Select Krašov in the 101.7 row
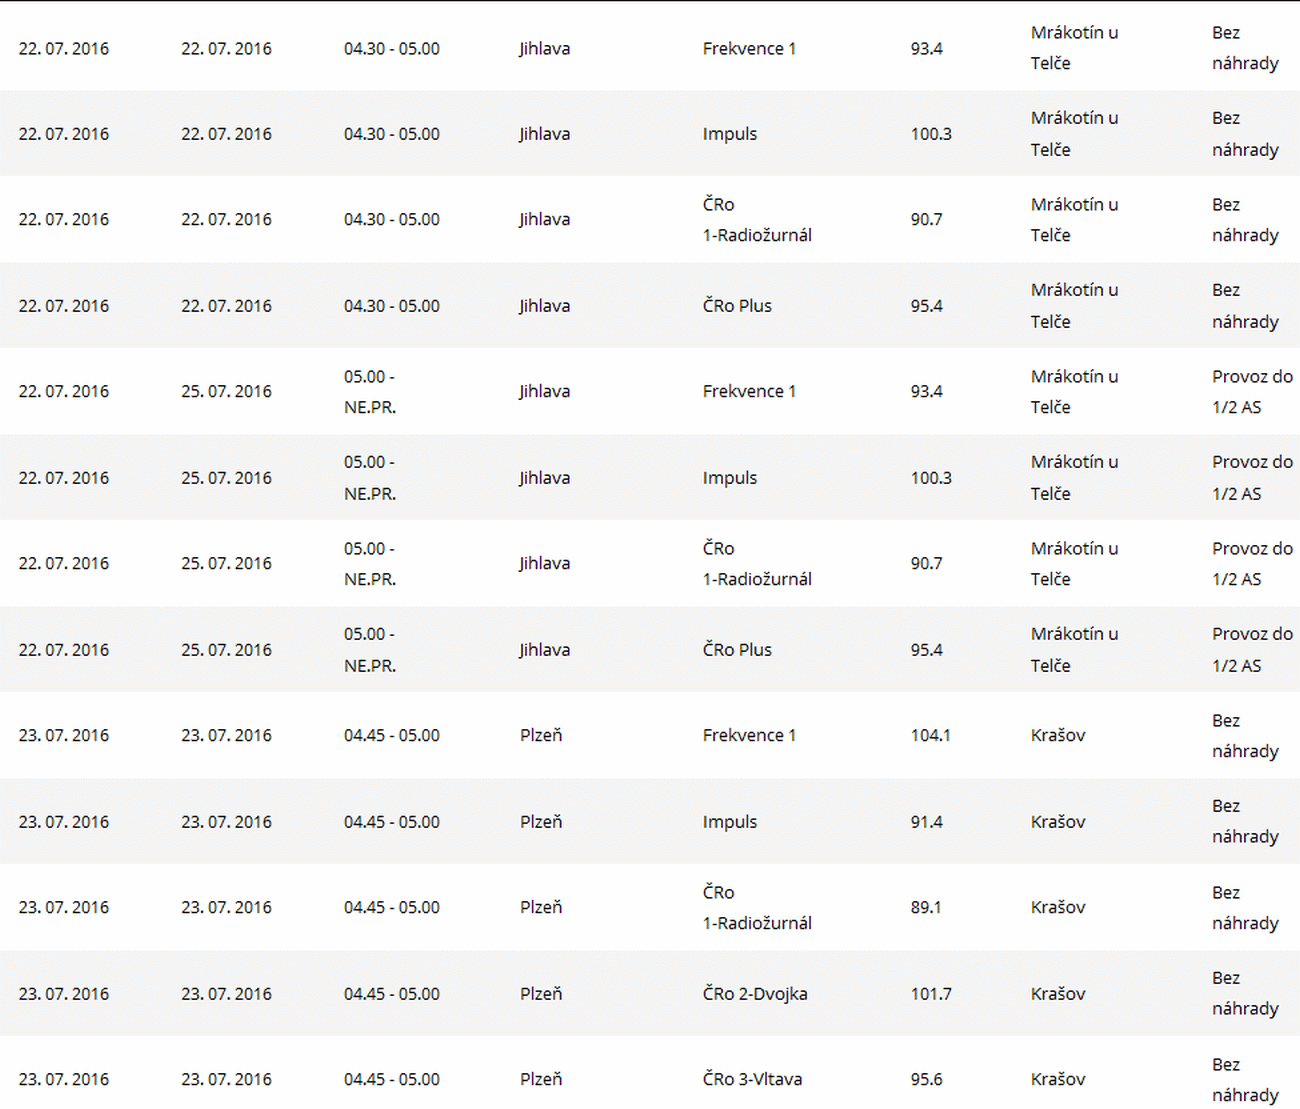The height and width of the screenshot is (1109, 1300). [x=1057, y=994]
